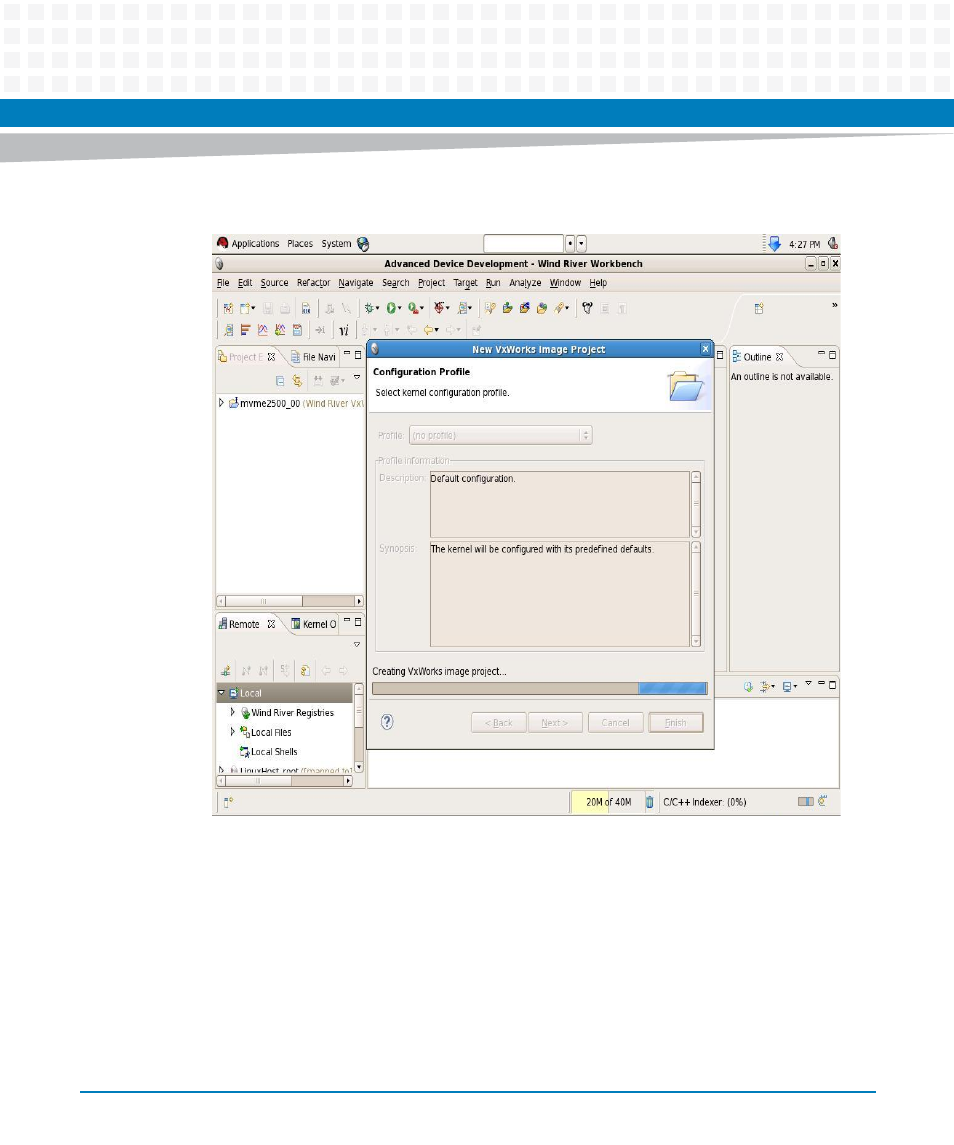The height and width of the screenshot is (1145, 954).
Task: Click the Local Files folder icon
Action: 245,732
